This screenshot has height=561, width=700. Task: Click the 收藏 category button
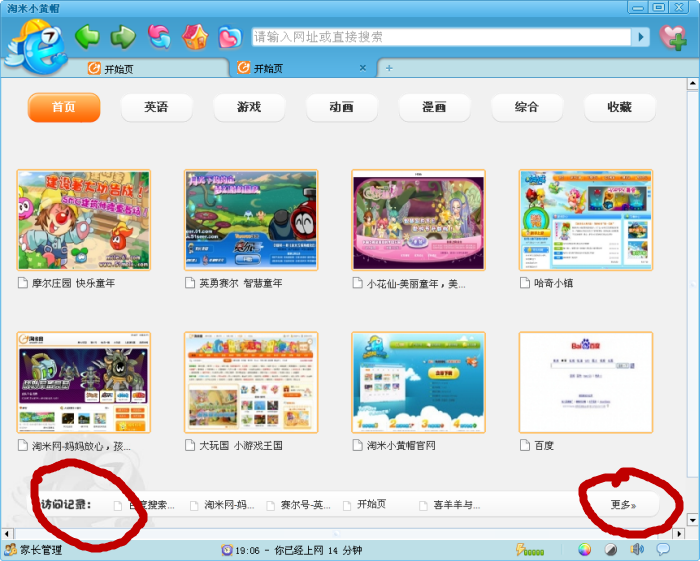(x=619, y=107)
